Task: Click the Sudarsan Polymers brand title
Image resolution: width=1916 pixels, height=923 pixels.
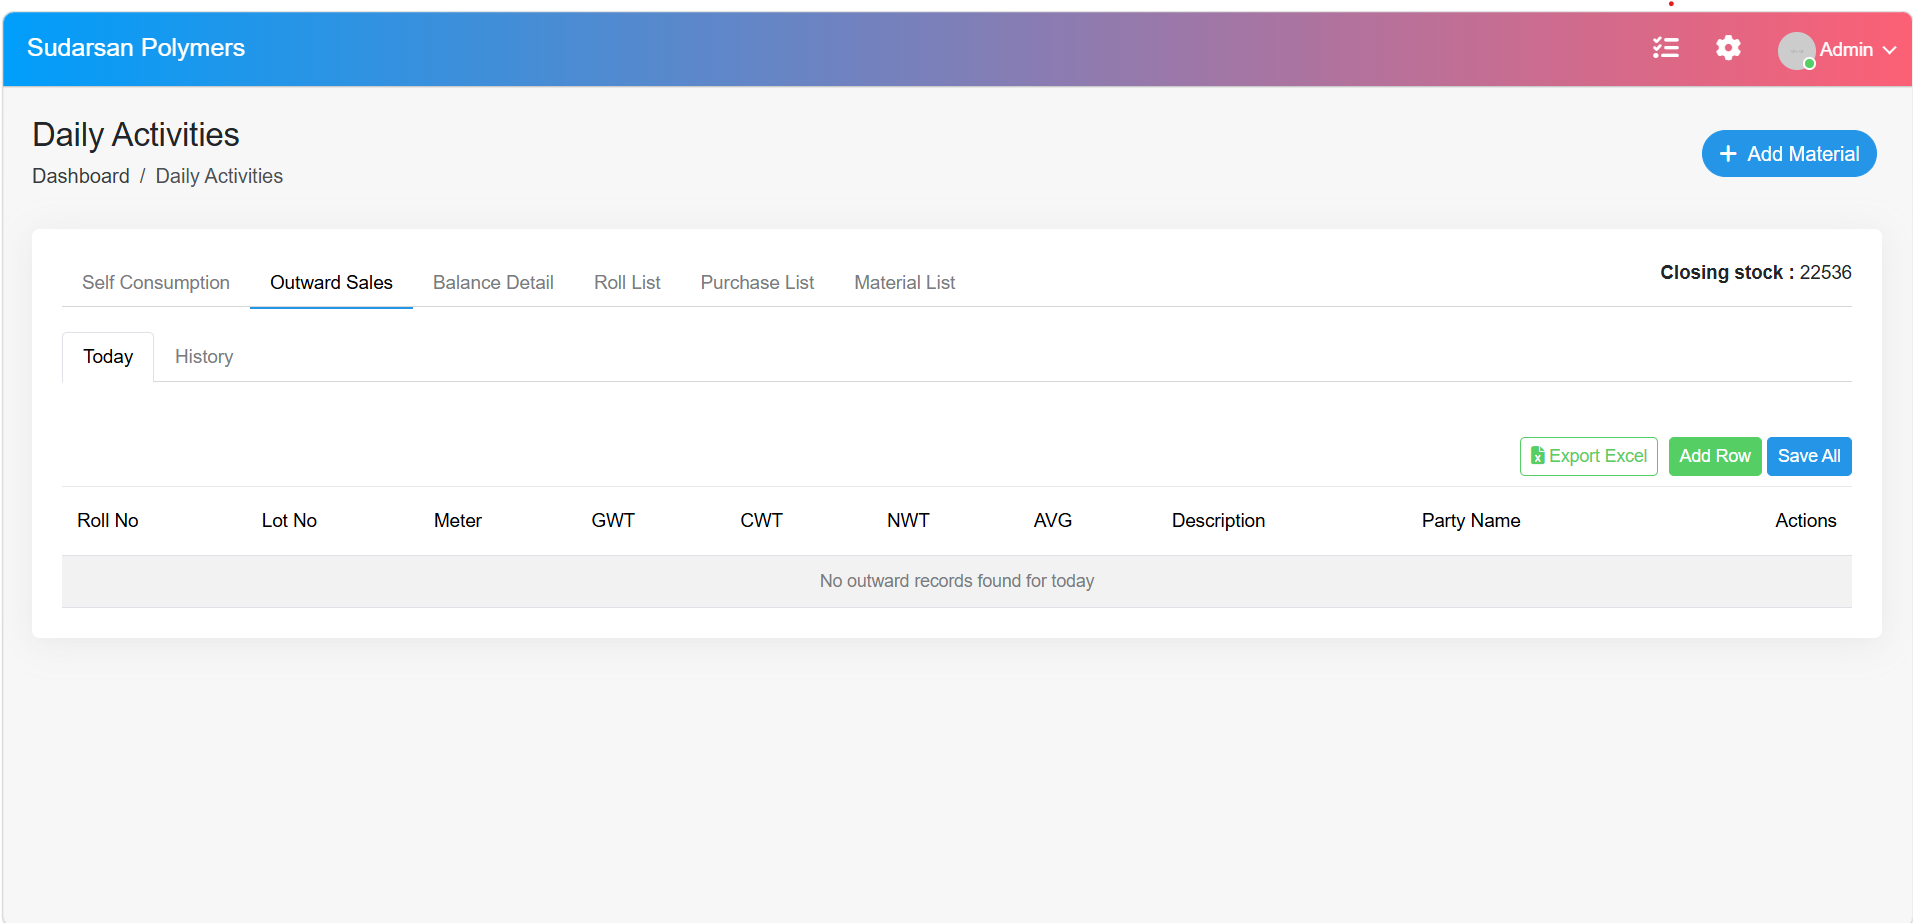Action: coord(136,48)
